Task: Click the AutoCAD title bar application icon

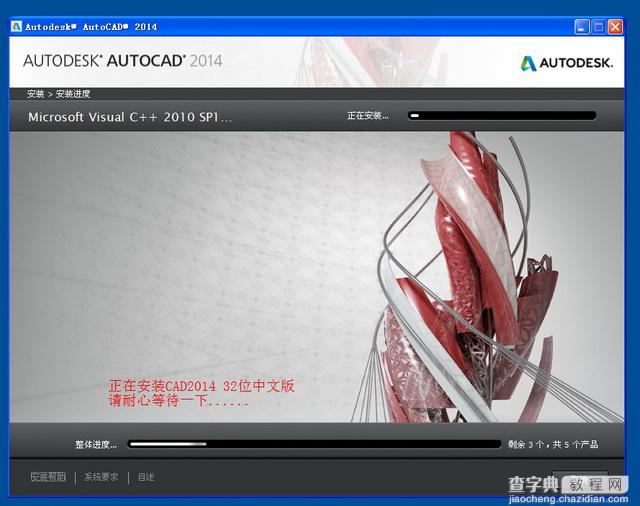Action: click(16, 27)
